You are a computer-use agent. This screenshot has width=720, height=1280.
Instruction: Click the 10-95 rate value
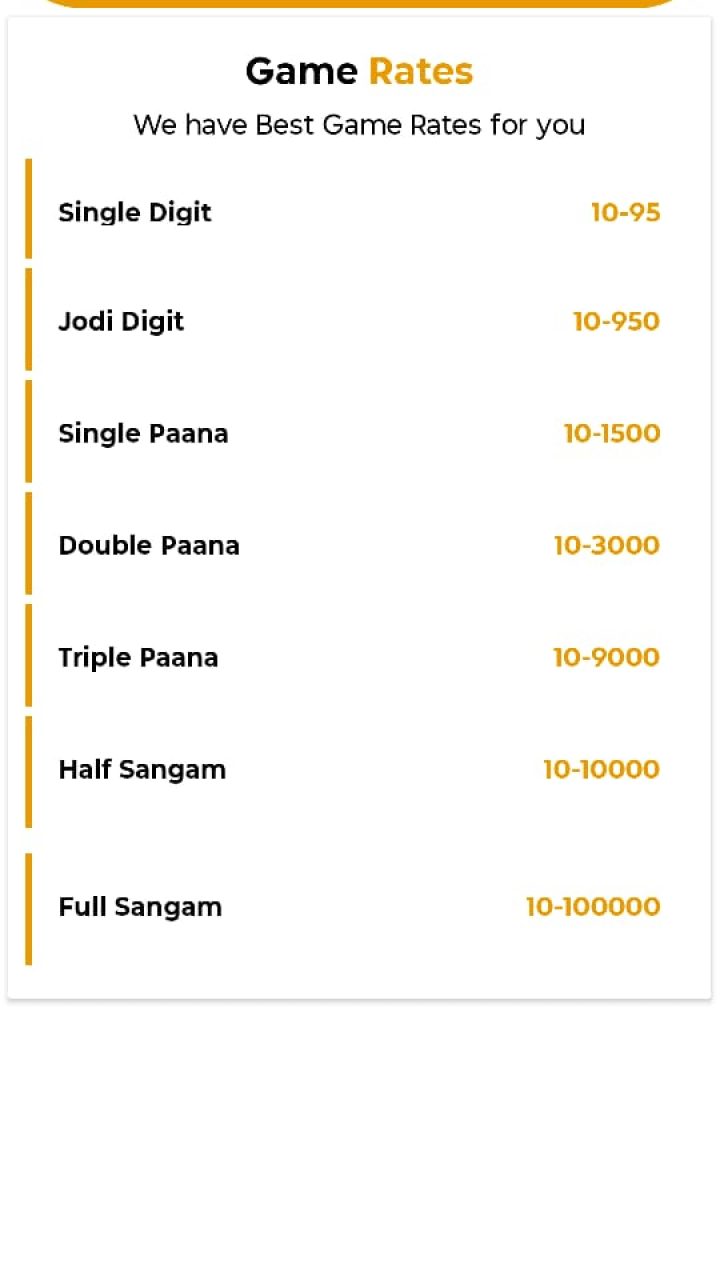[x=625, y=212]
